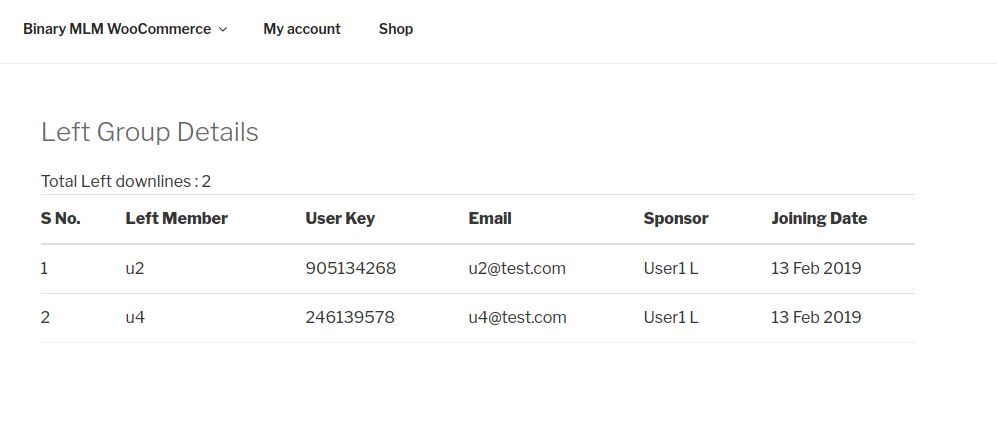The width and height of the screenshot is (997, 424).
Task: Click the Left Group Details heading
Action: [x=150, y=132]
